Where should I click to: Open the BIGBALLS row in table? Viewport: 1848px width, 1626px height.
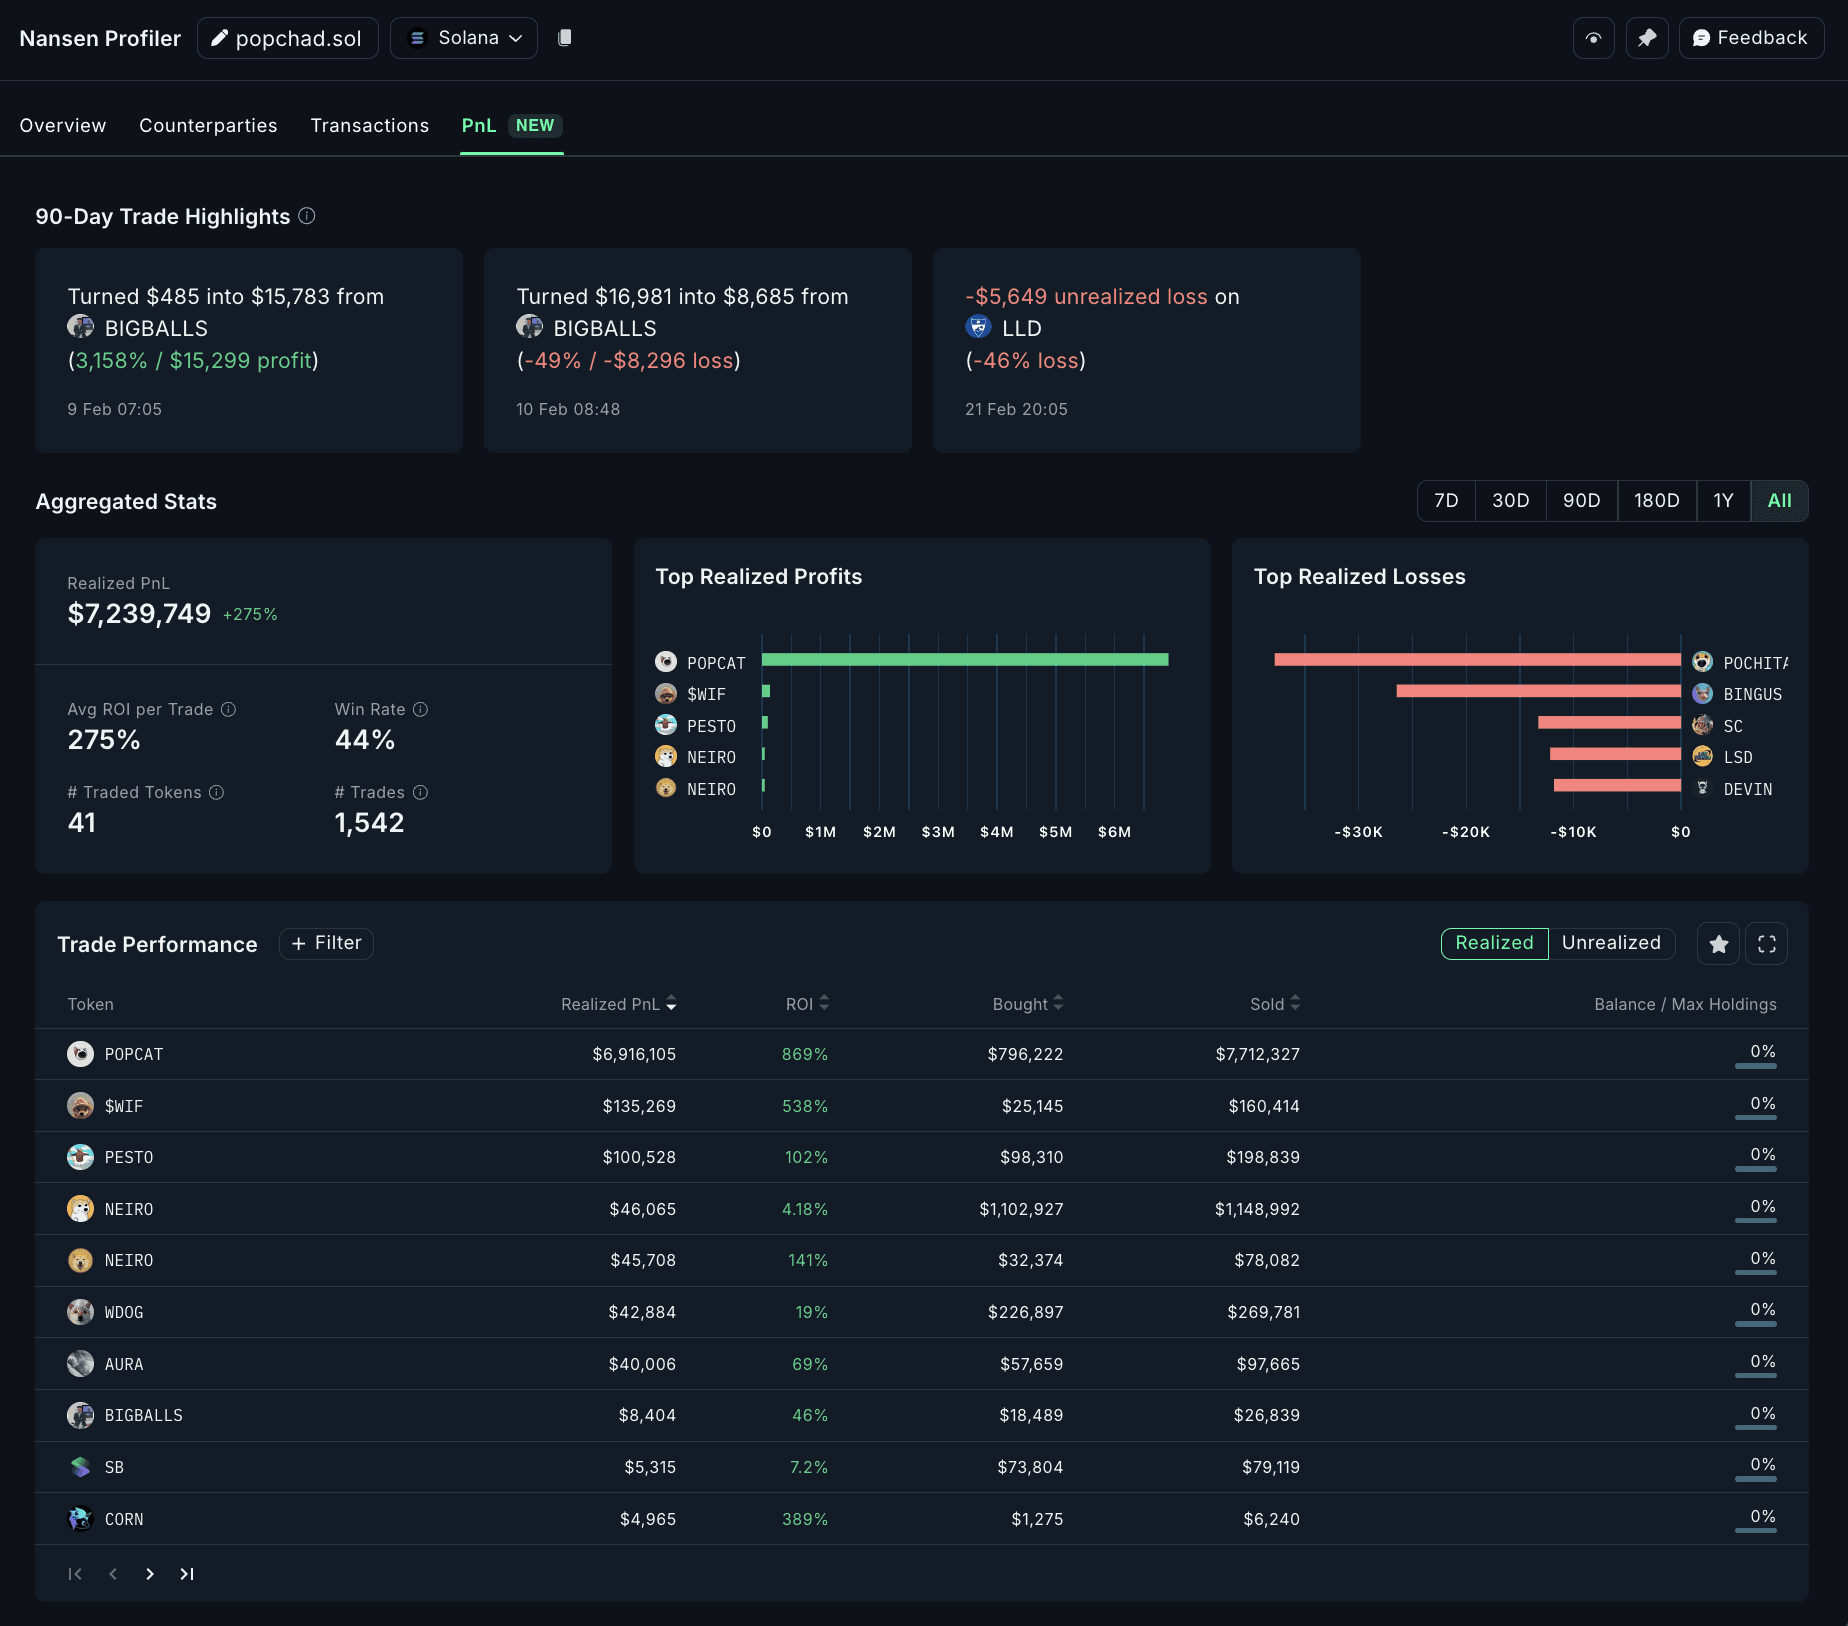click(x=922, y=1415)
